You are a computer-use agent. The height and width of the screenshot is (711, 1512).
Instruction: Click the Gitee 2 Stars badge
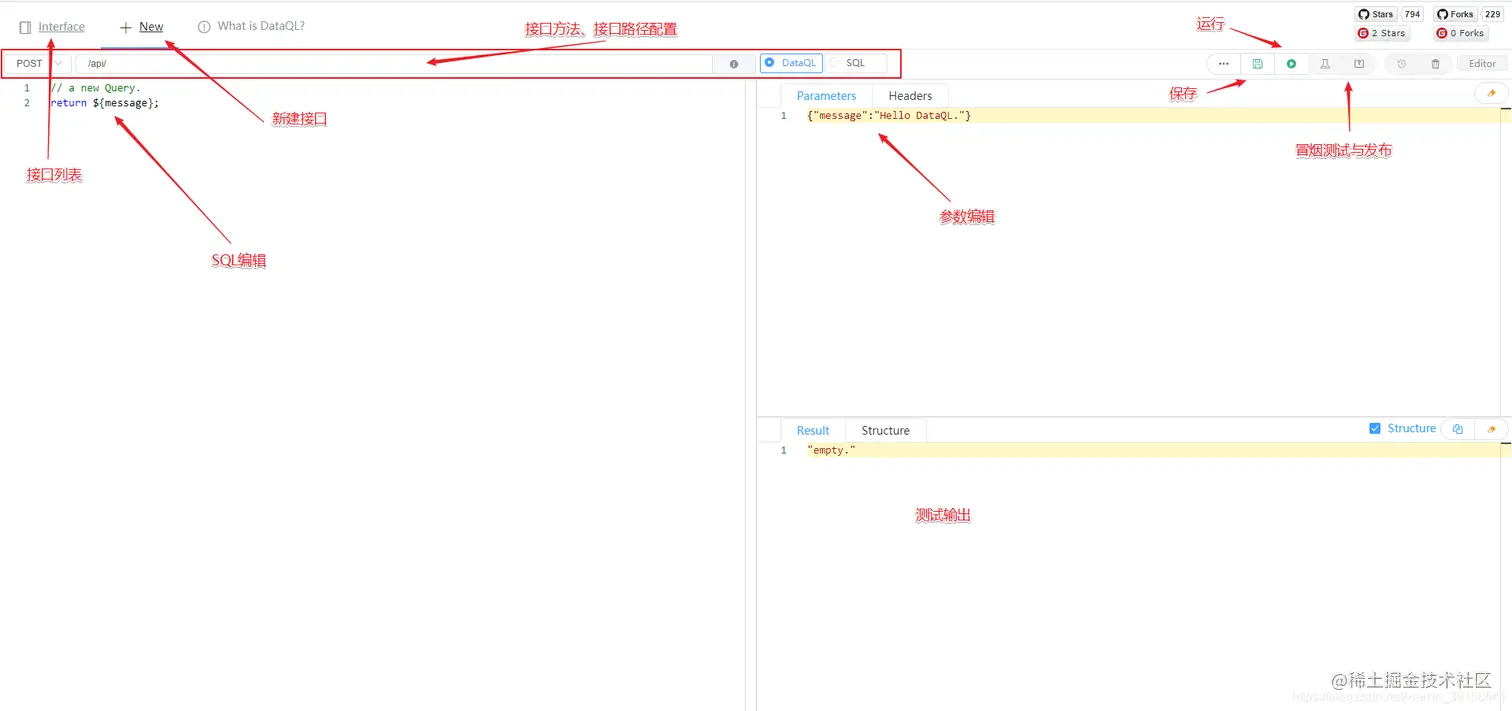1381,33
